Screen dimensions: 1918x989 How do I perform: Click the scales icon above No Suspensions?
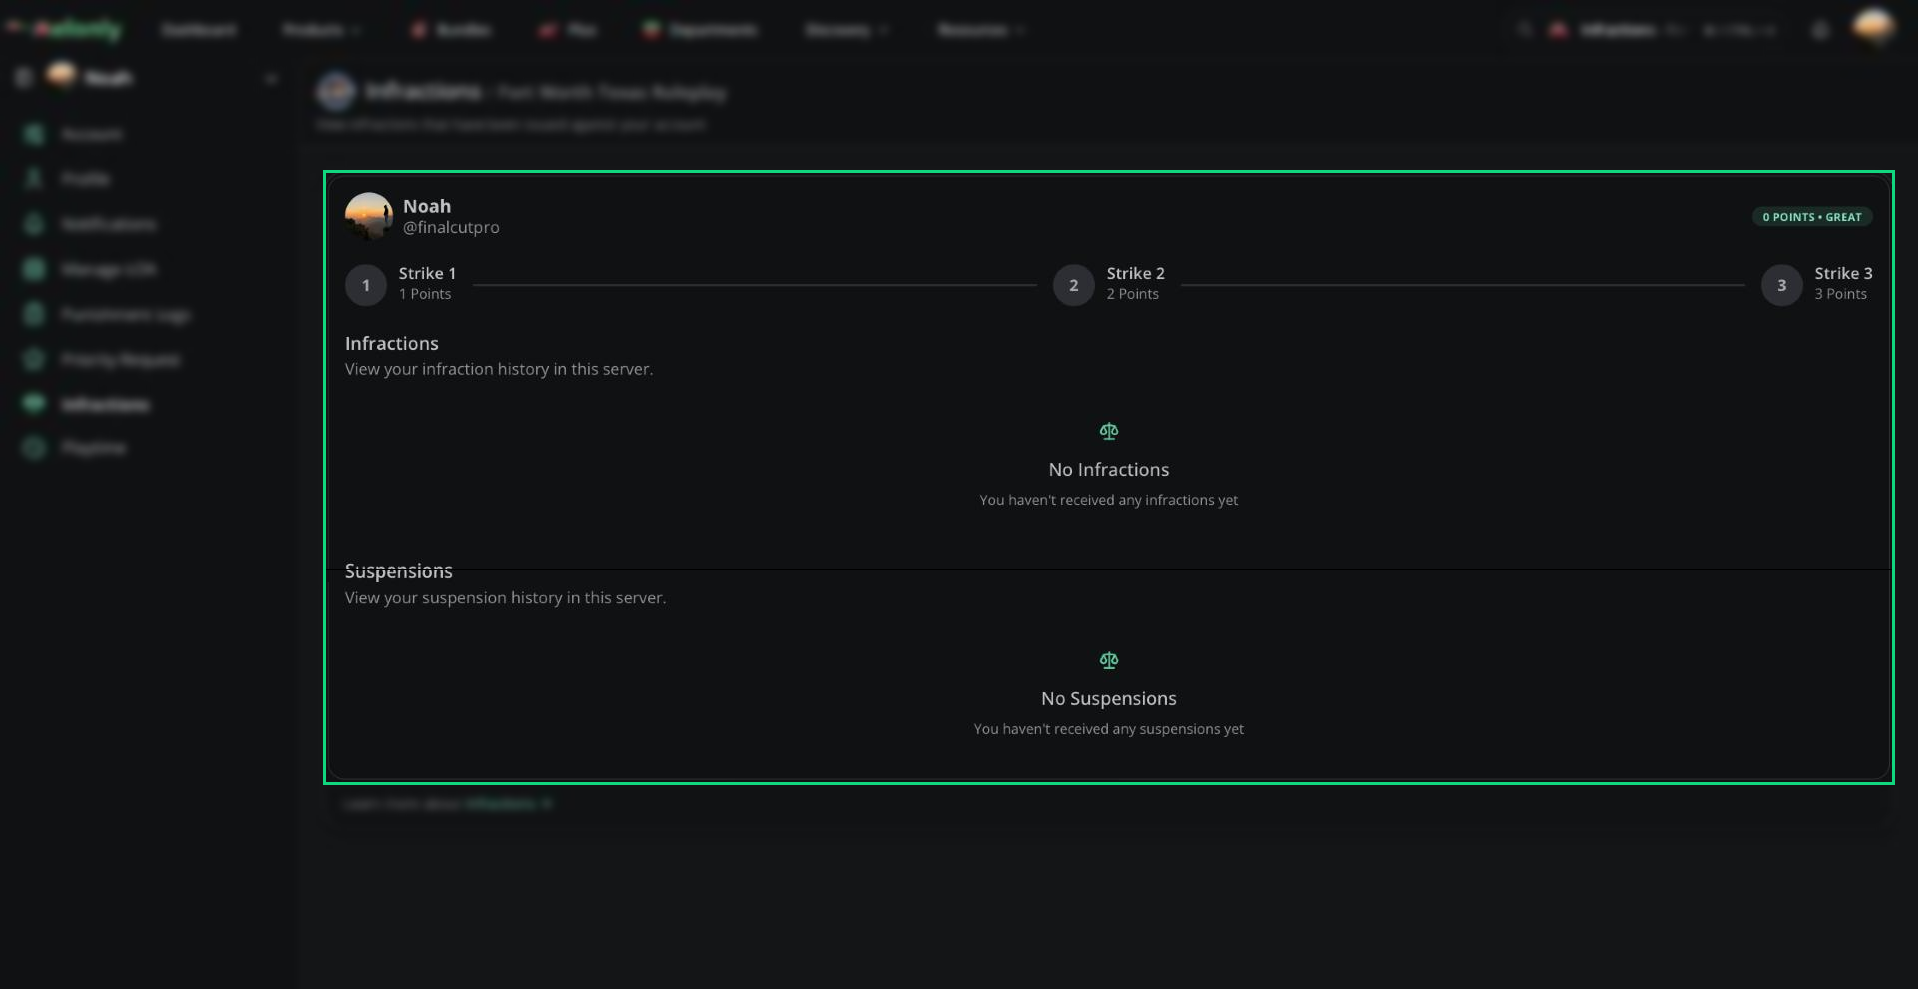[x=1108, y=660]
